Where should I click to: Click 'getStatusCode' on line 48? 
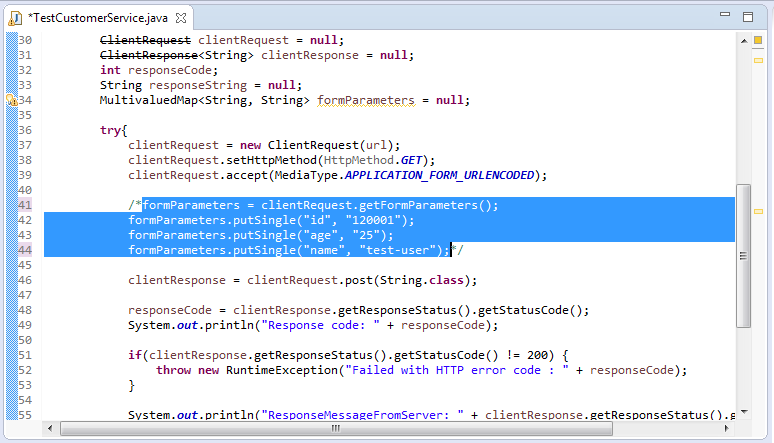(523, 310)
